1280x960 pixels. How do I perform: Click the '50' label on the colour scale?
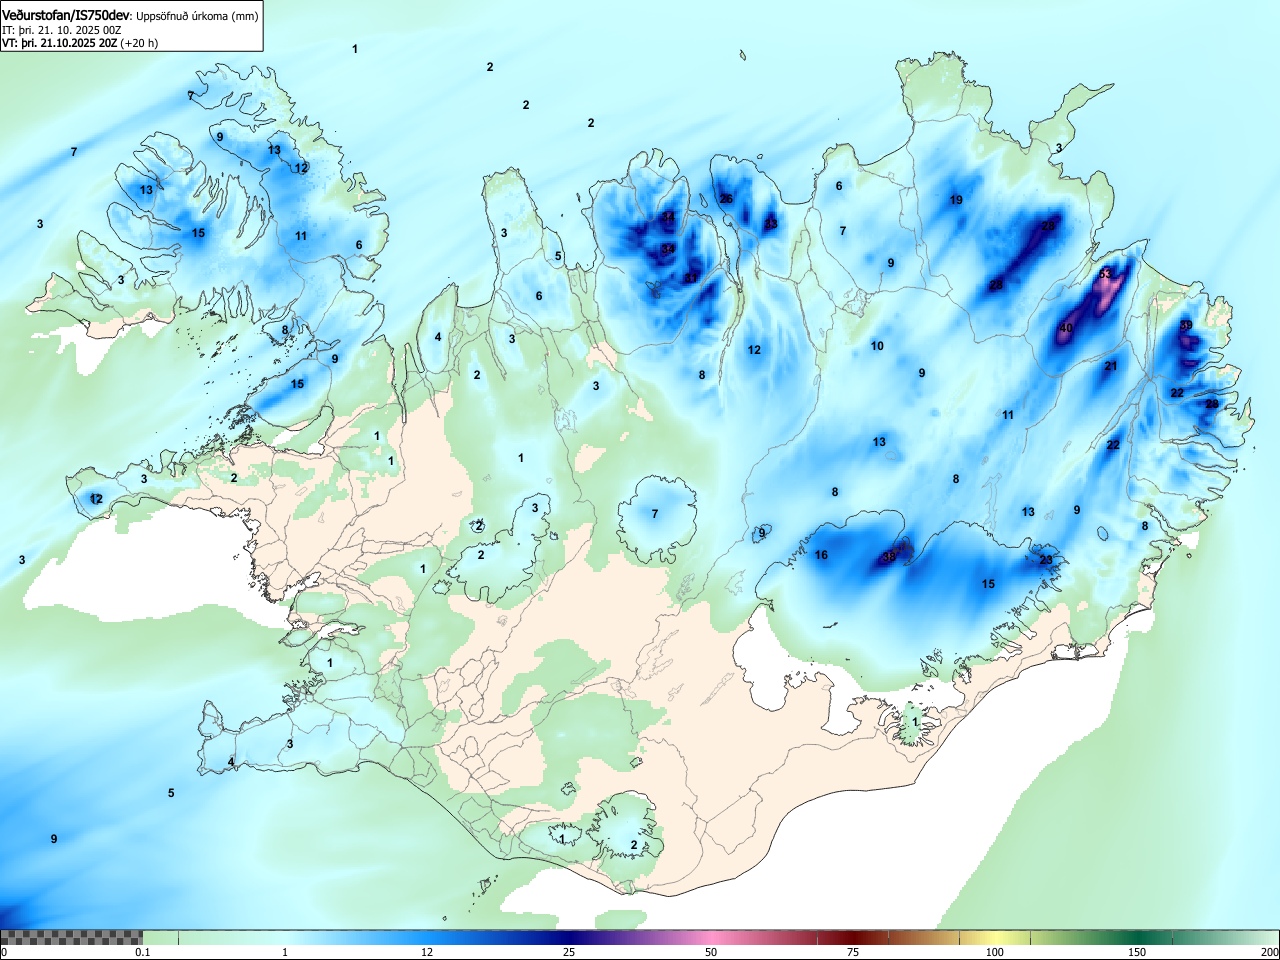point(710,952)
